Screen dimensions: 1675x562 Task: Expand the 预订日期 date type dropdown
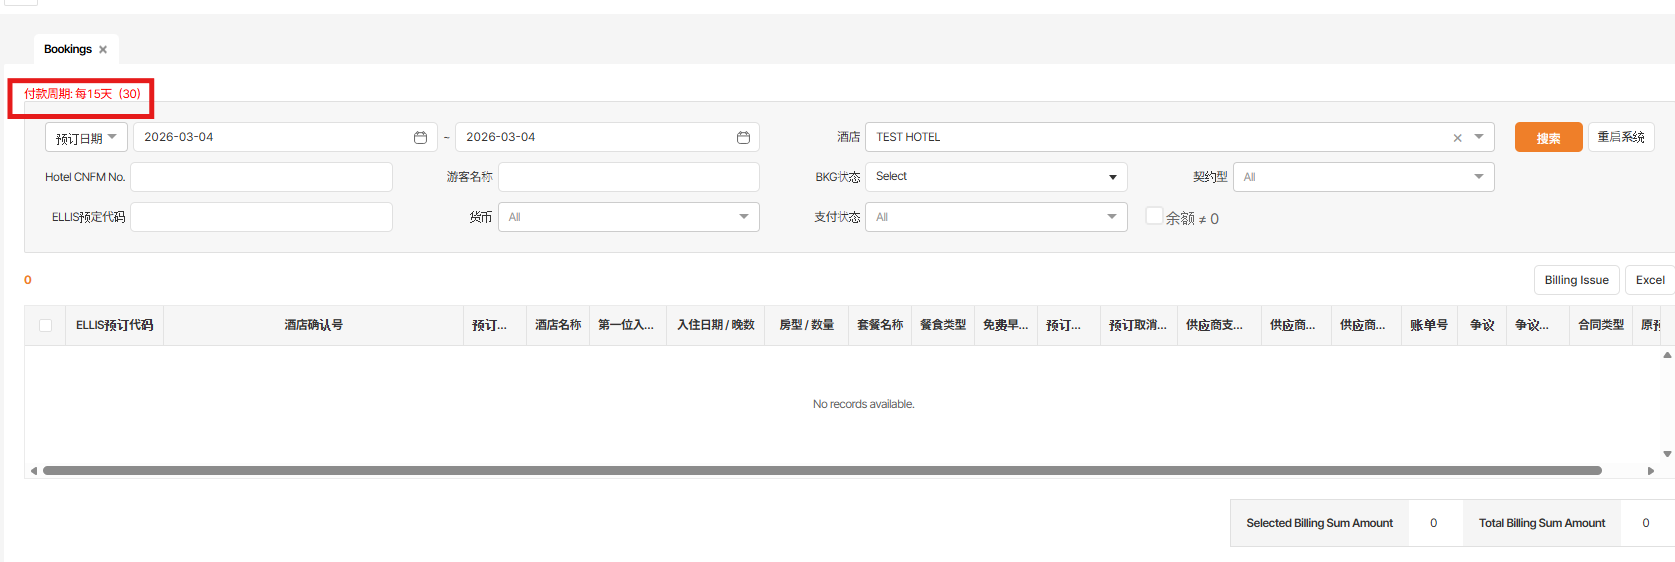click(x=86, y=137)
